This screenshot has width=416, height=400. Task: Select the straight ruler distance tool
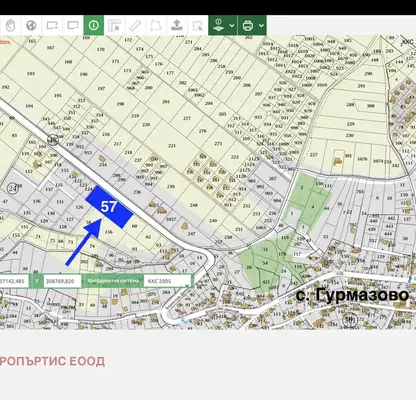(x=135, y=25)
